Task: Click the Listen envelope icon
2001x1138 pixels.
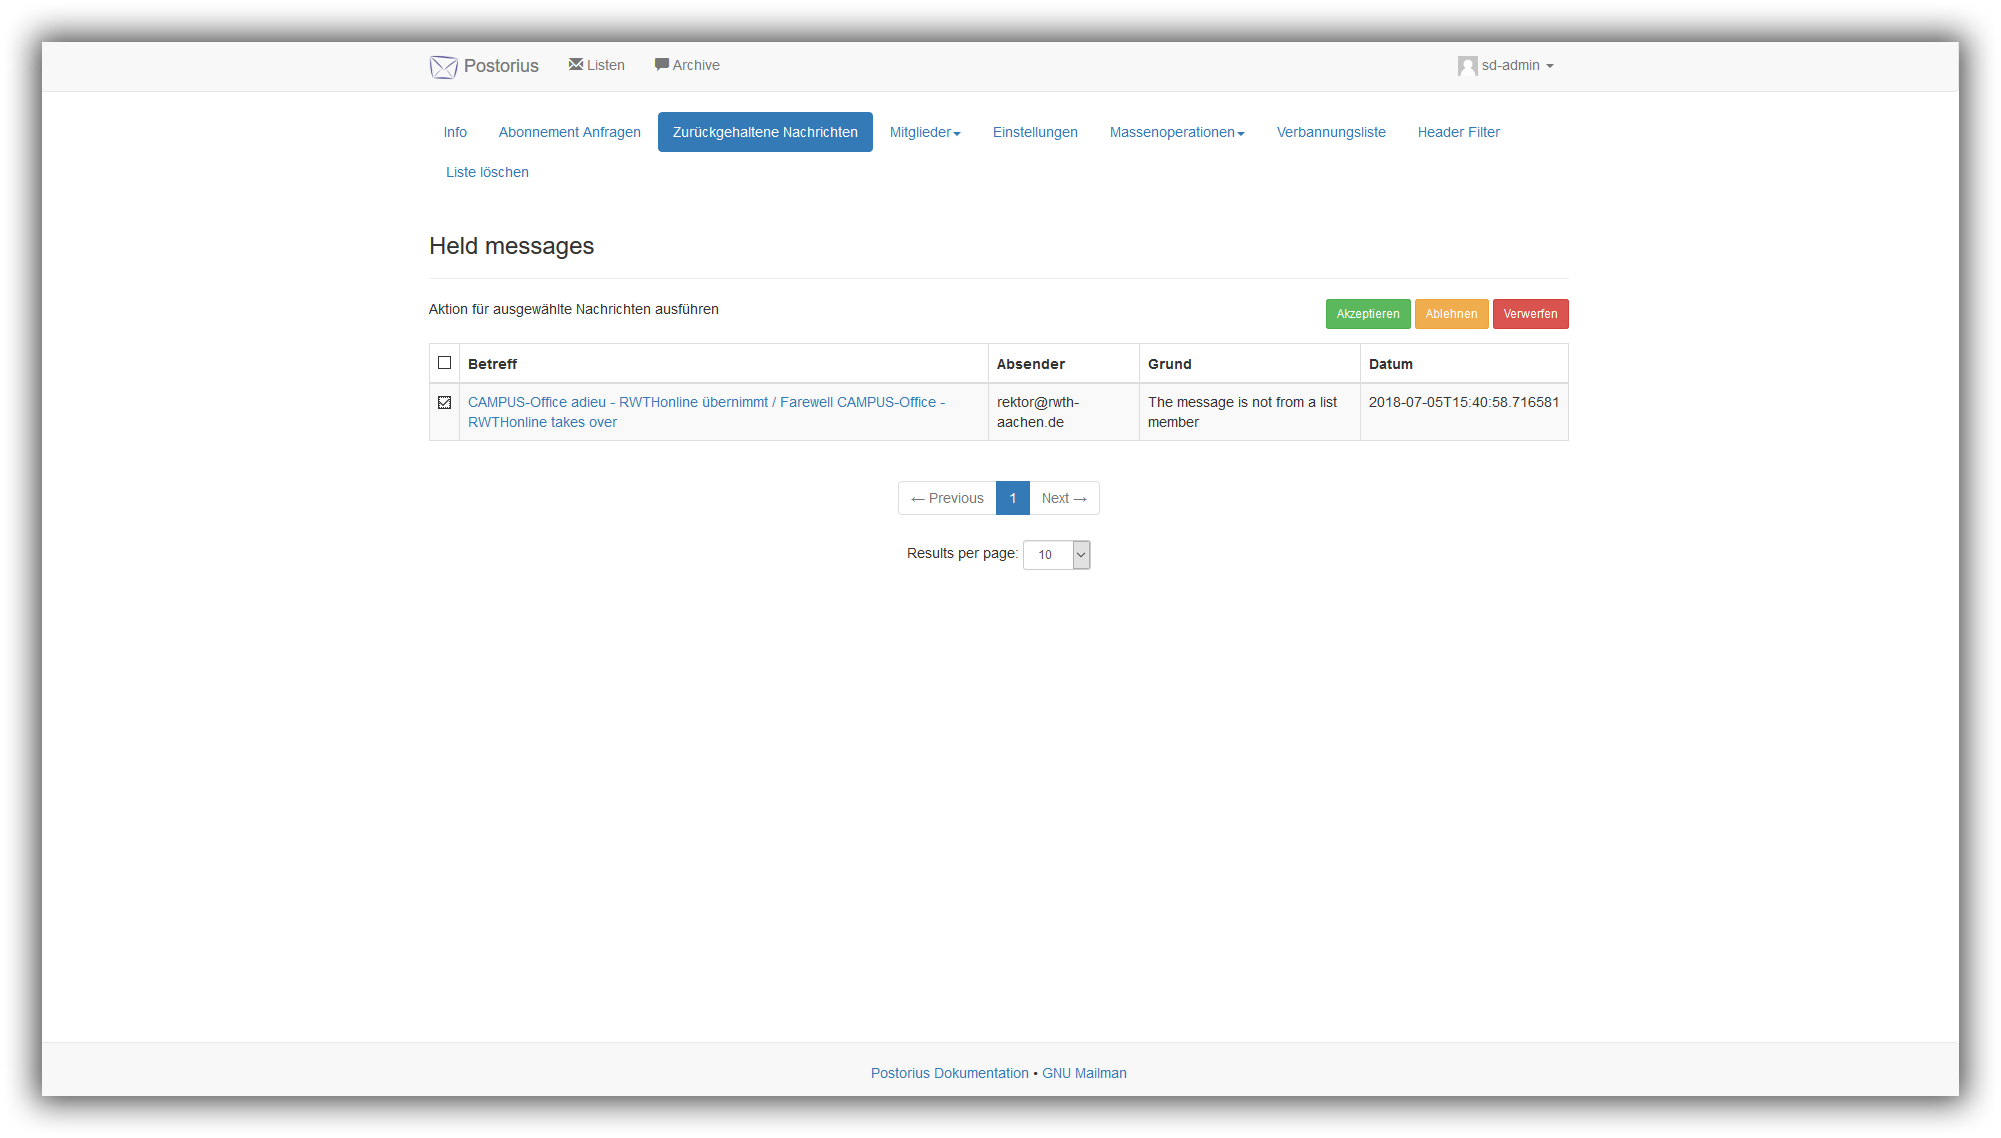Action: (x=576, y=65)
